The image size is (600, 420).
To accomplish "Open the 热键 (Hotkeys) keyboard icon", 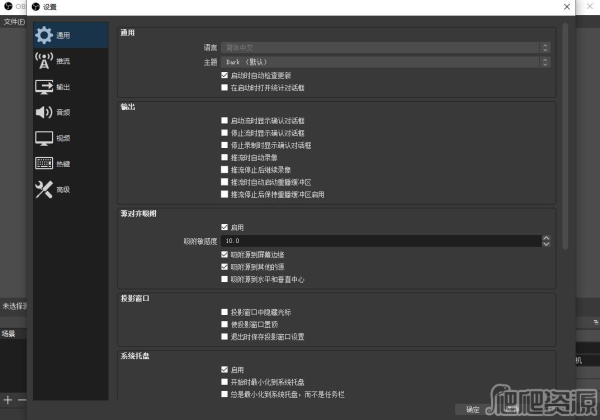I will (44, 163).
